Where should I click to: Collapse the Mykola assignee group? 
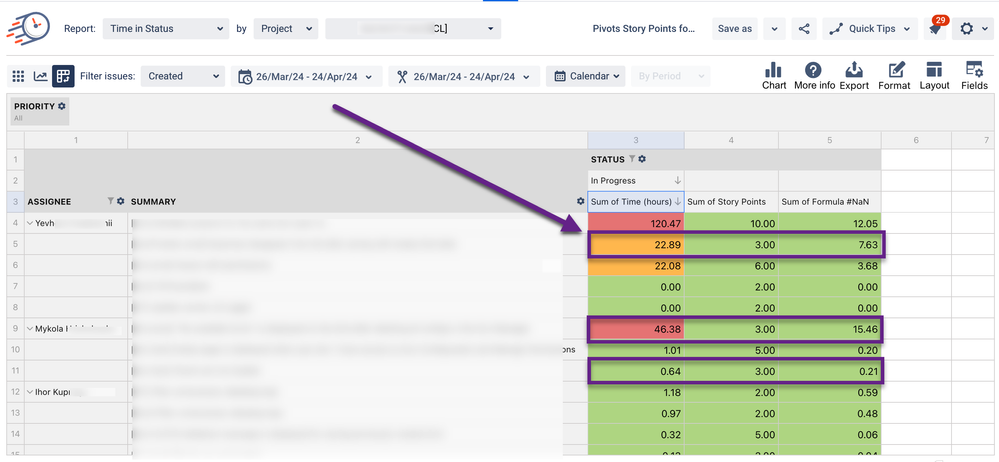(x=30, y=329)
